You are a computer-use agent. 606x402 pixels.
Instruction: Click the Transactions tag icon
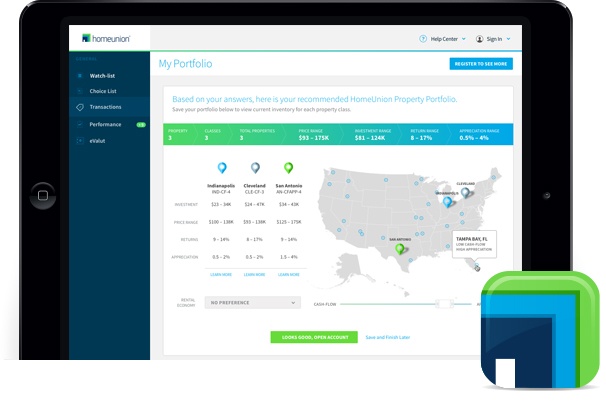[80, 107]
